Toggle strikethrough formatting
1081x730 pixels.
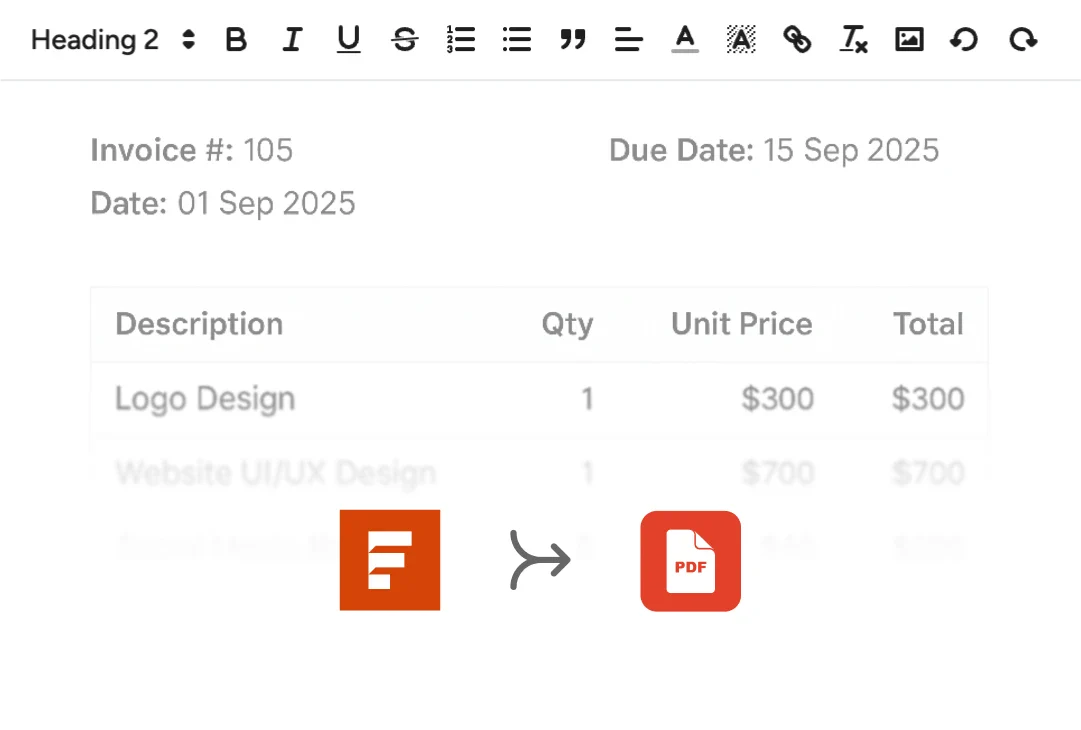coord(405,40)
